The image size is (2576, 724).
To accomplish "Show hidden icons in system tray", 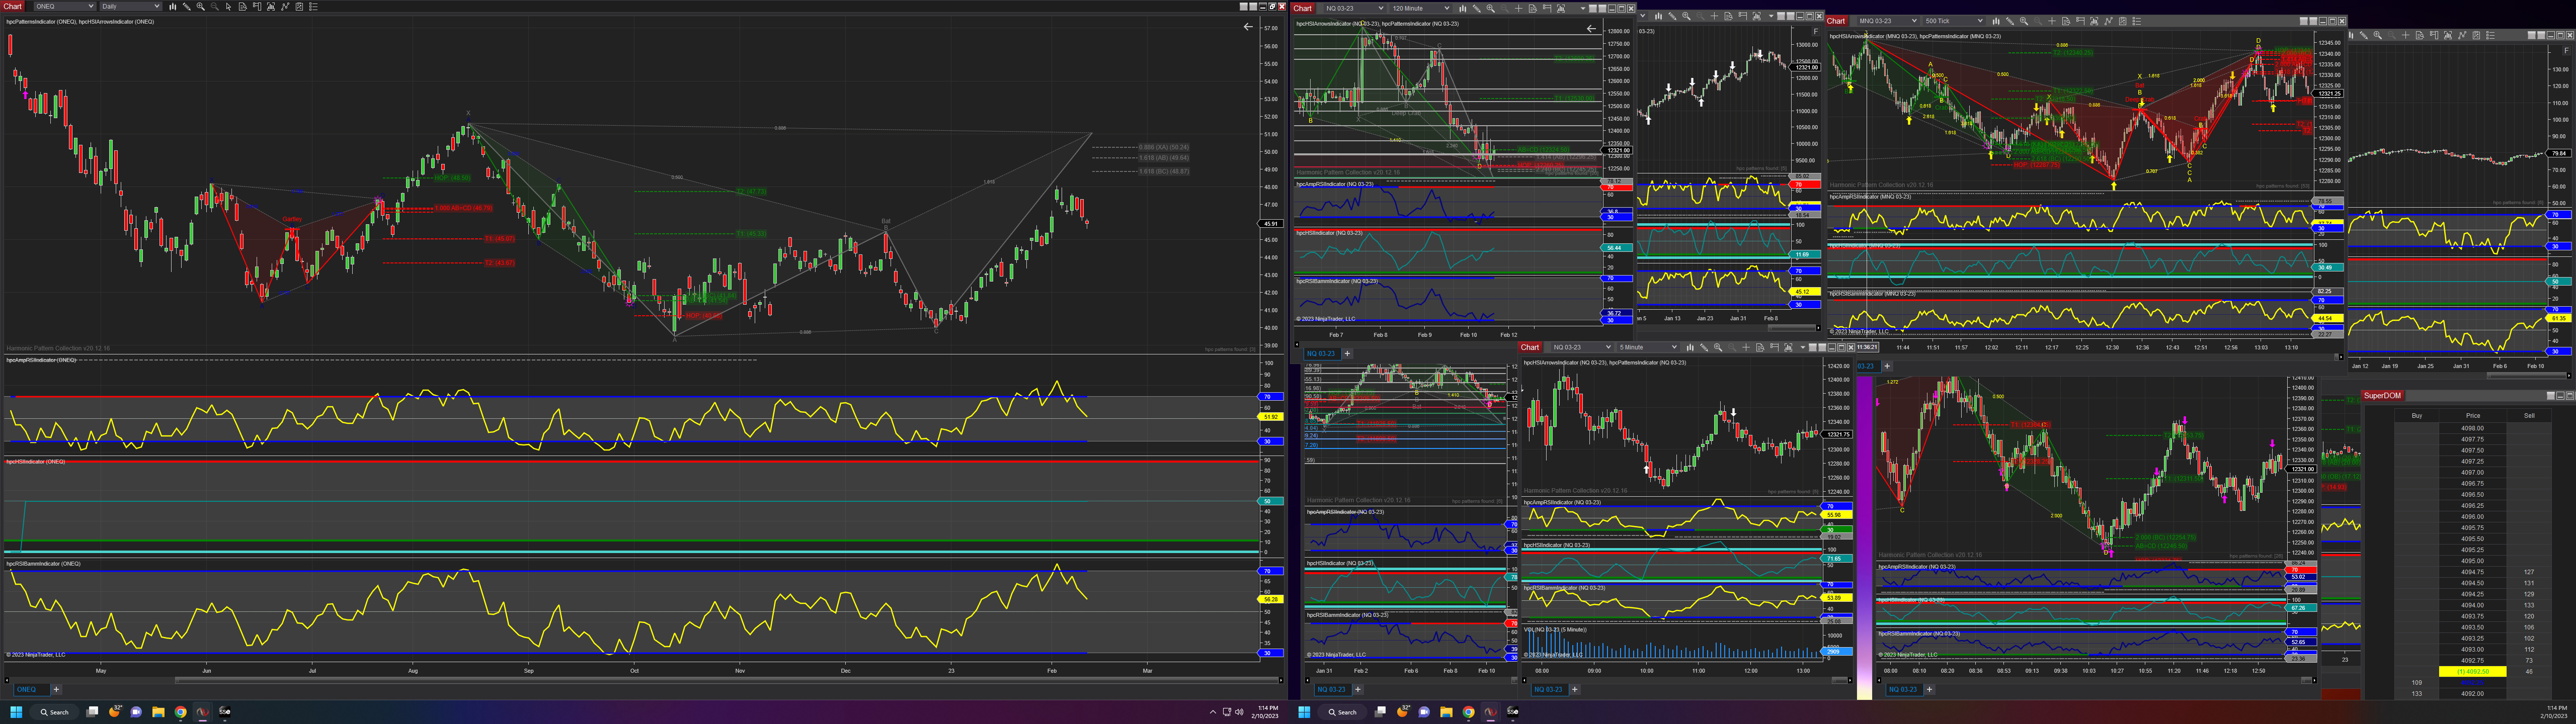I will pyautogui.click(x=1213, y=712).
